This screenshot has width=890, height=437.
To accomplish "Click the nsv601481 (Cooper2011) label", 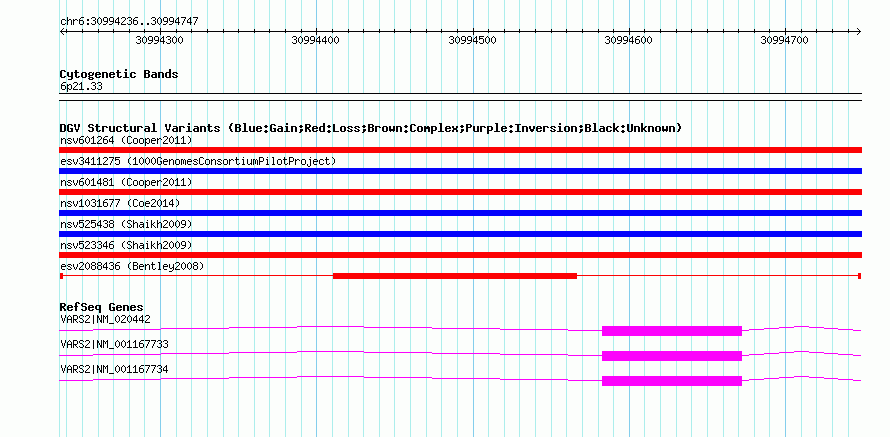I will coord(126,182).
